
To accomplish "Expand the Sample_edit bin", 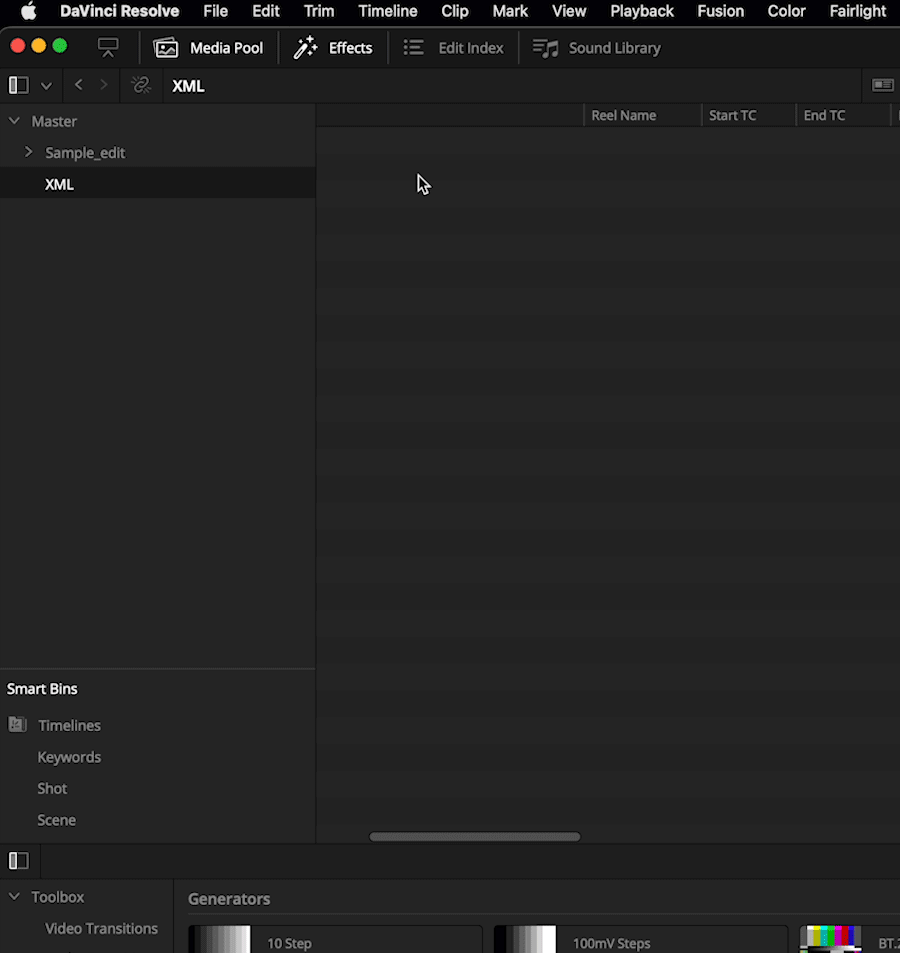I will pos(28,152).
